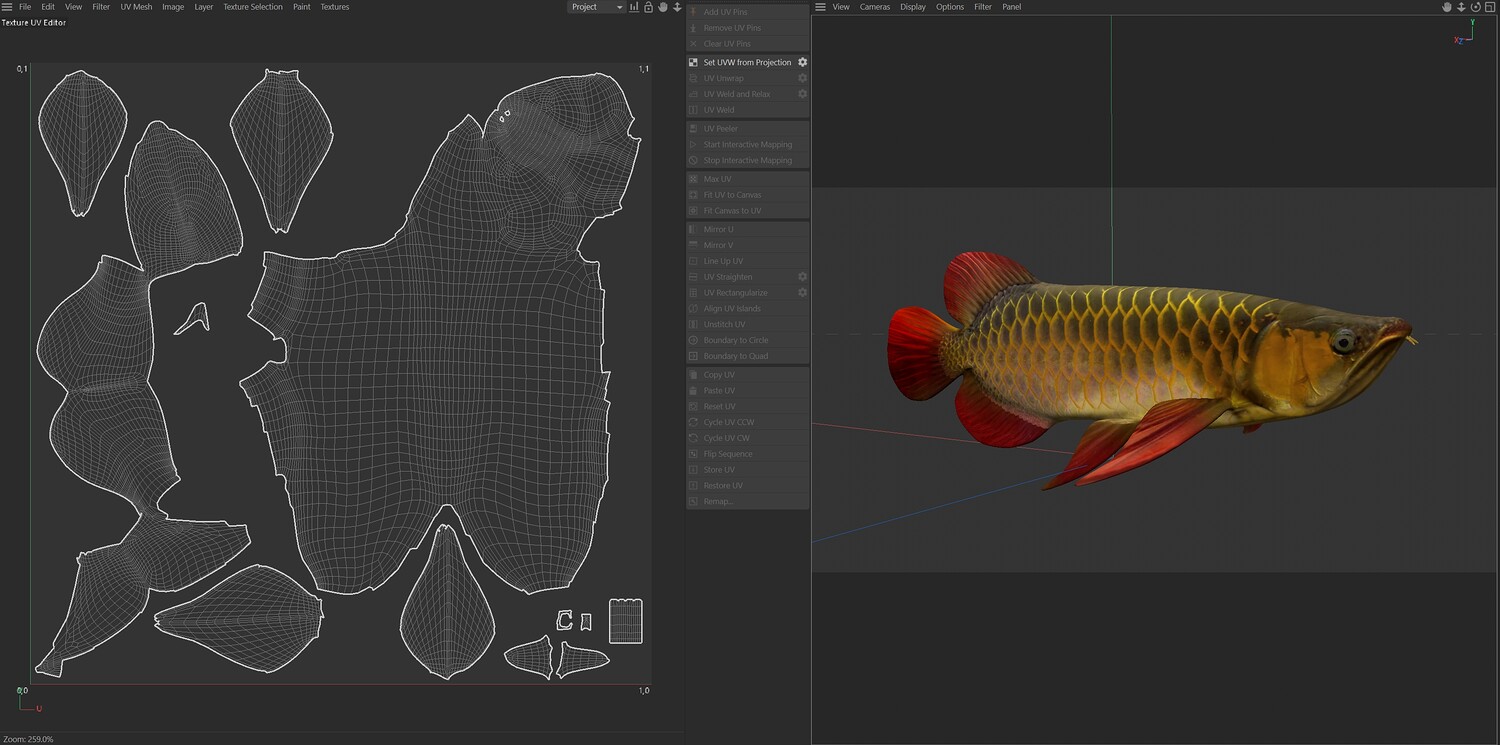
Task: Click the Remove UV Pins button
Action: (748, 28)
